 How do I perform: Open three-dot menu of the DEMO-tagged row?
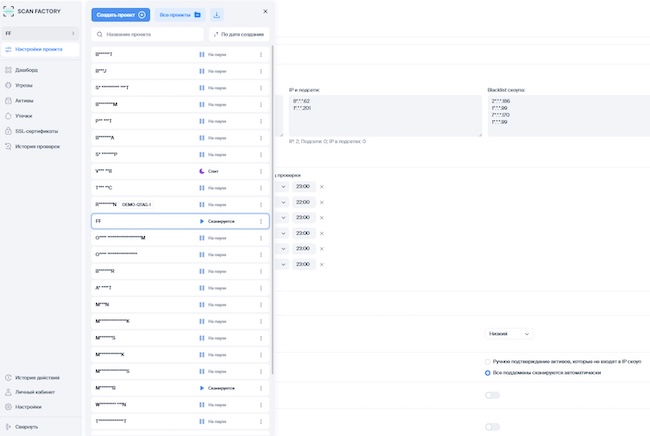pyautogui.click(x=261, y=205)
